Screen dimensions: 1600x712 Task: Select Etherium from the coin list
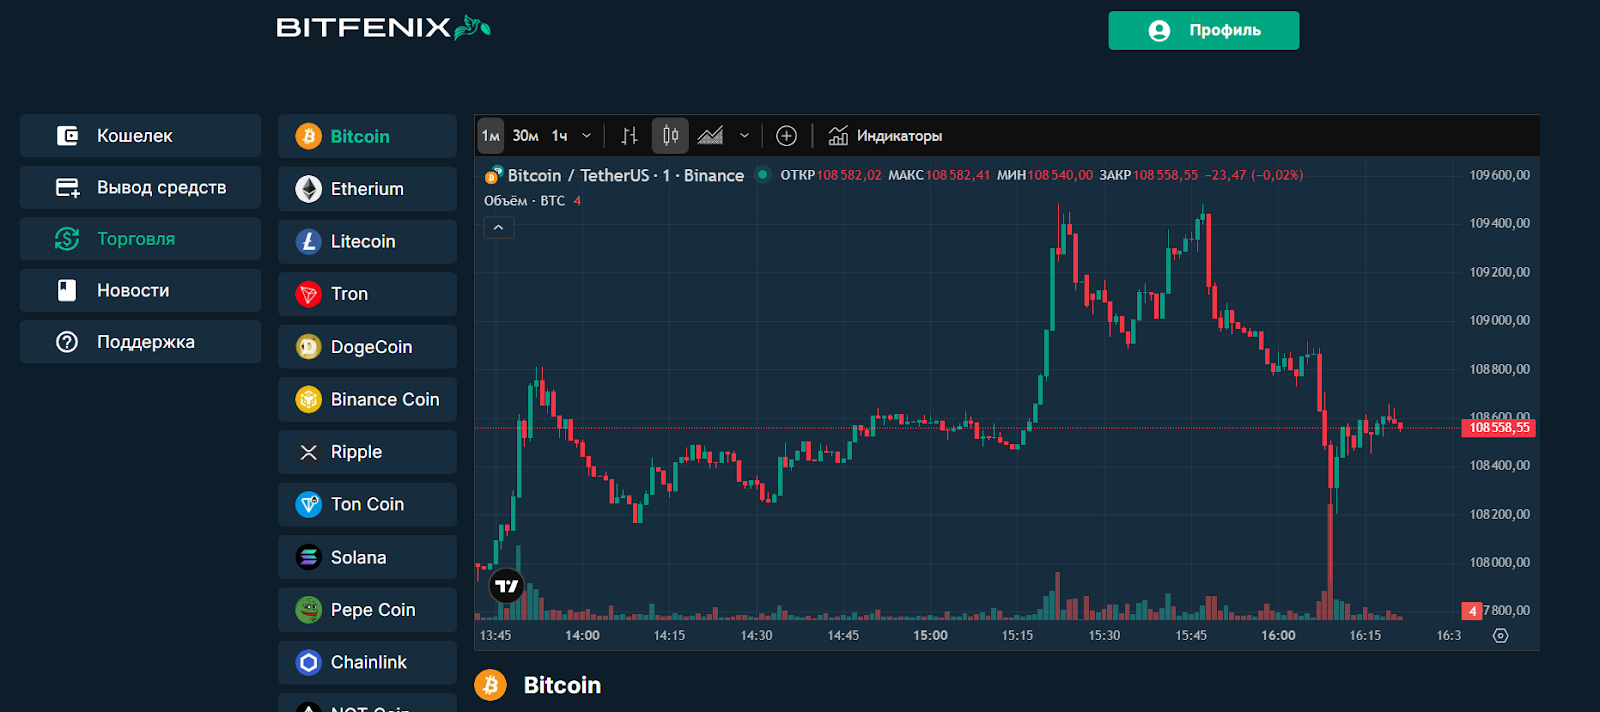coord(367,189)
